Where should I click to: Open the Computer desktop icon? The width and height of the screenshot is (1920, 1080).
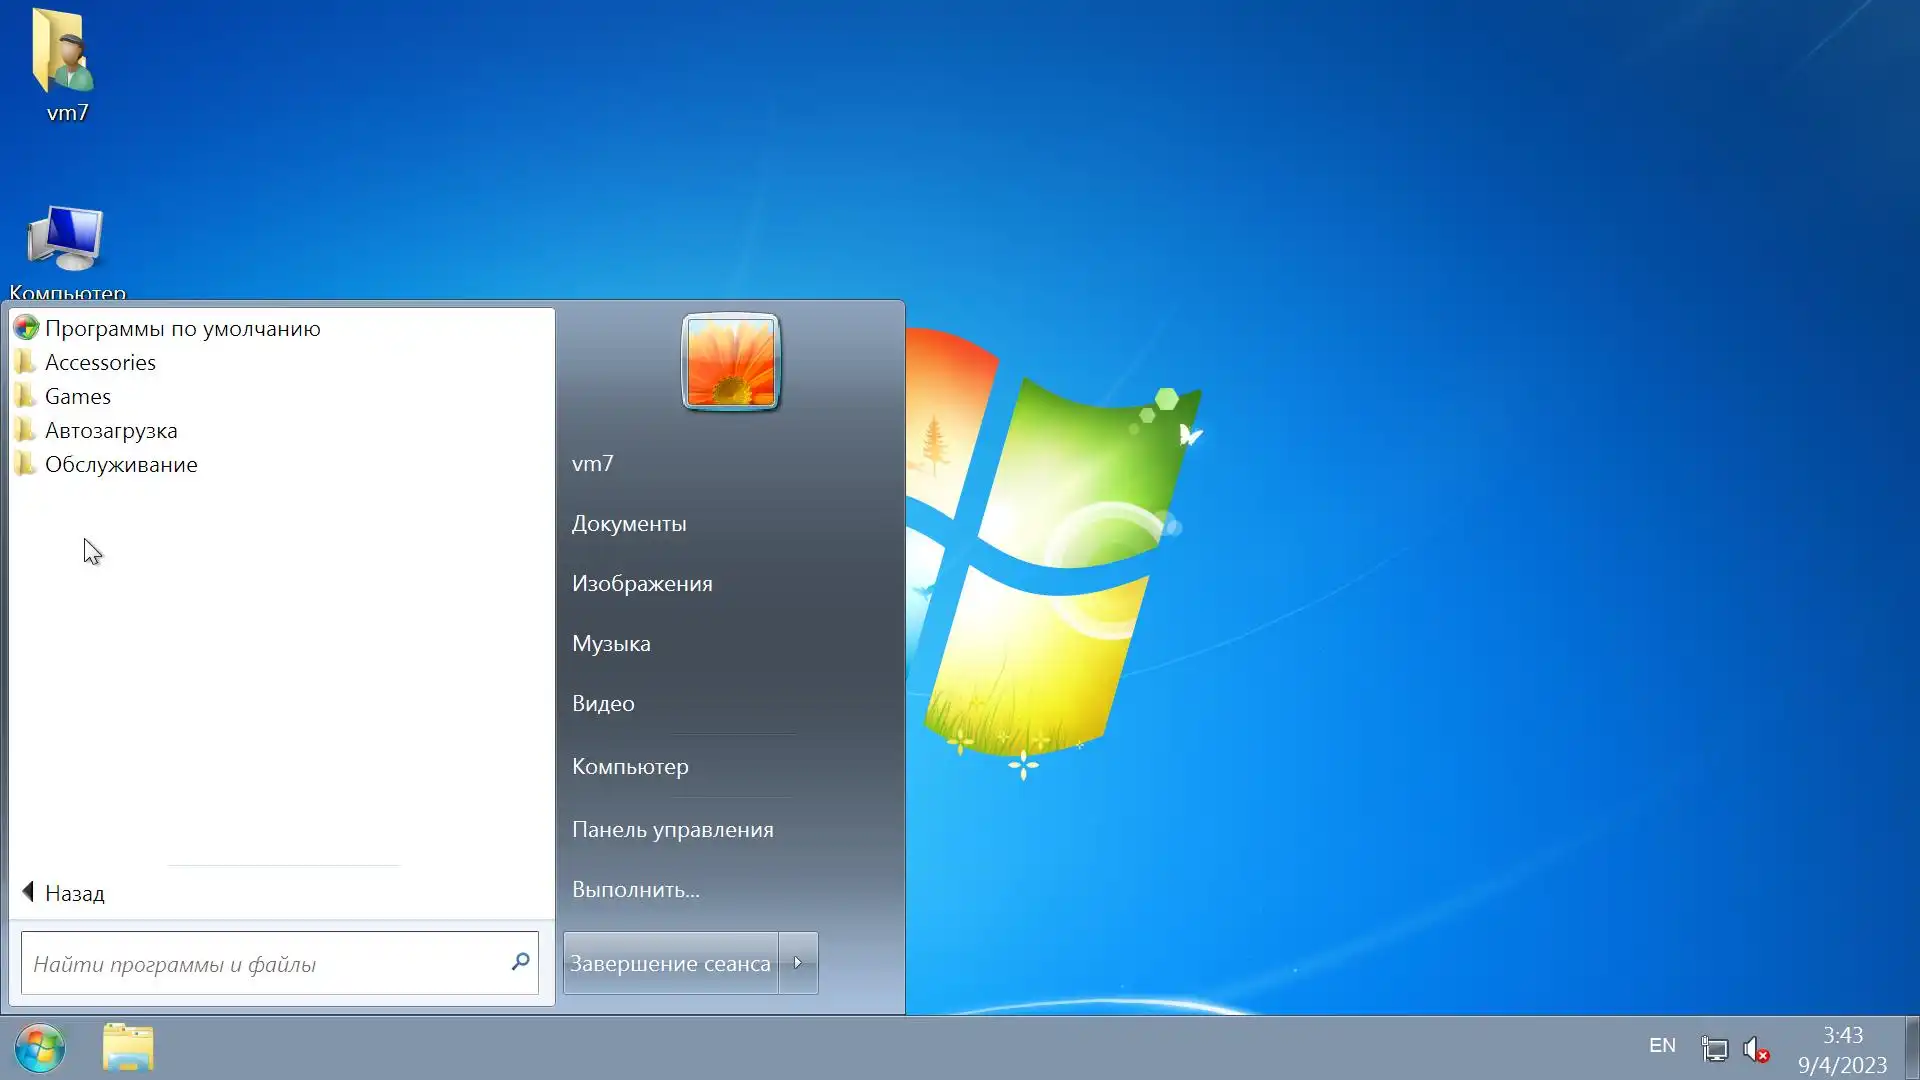(66, 245)
